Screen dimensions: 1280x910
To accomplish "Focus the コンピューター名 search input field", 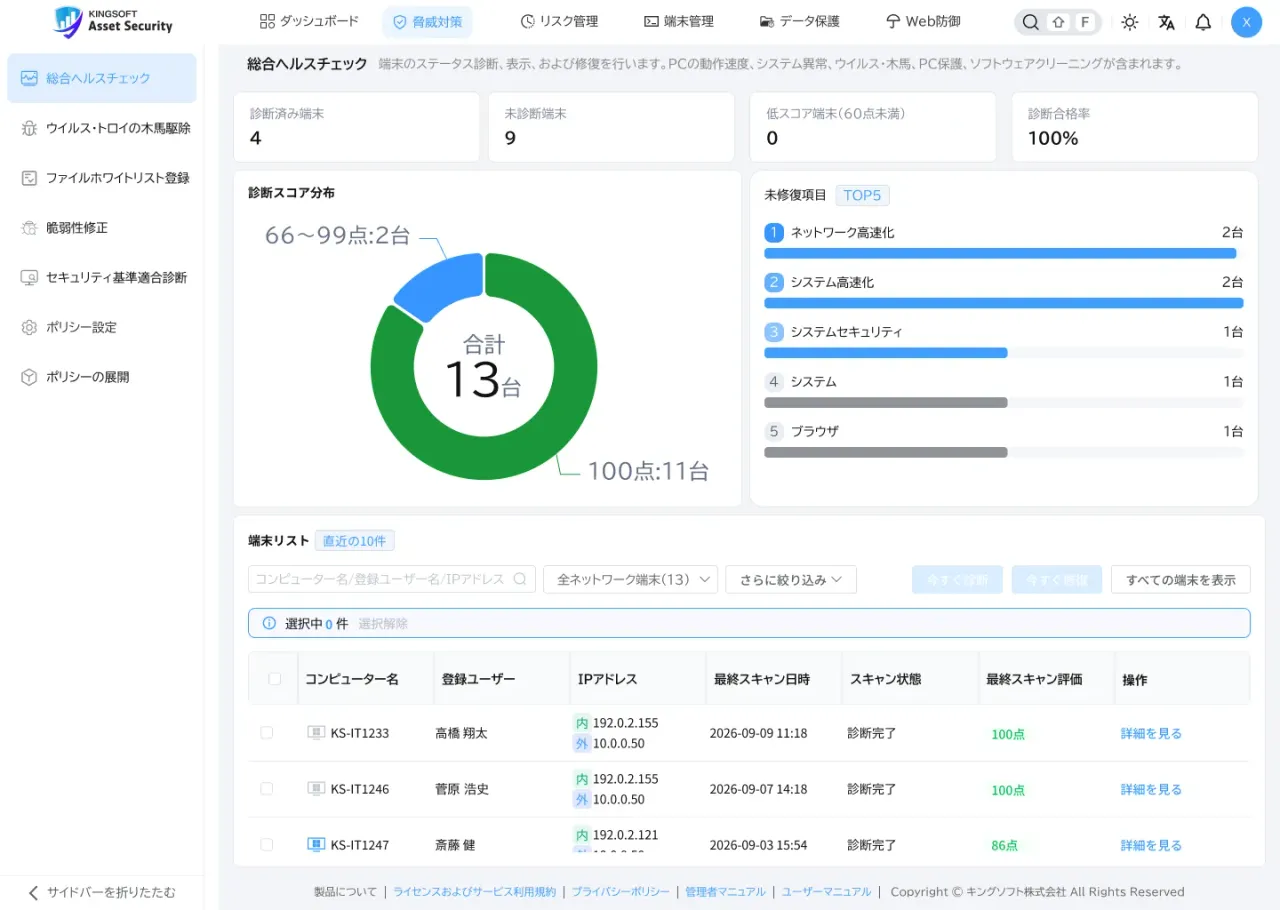I will click(392, 579).
